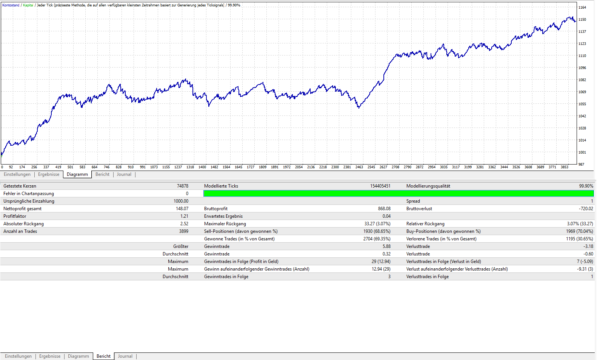Screen dimensions: 600x360
Task: Open Einstellungen tab in upper tab bar
Action: click(17, 174)
